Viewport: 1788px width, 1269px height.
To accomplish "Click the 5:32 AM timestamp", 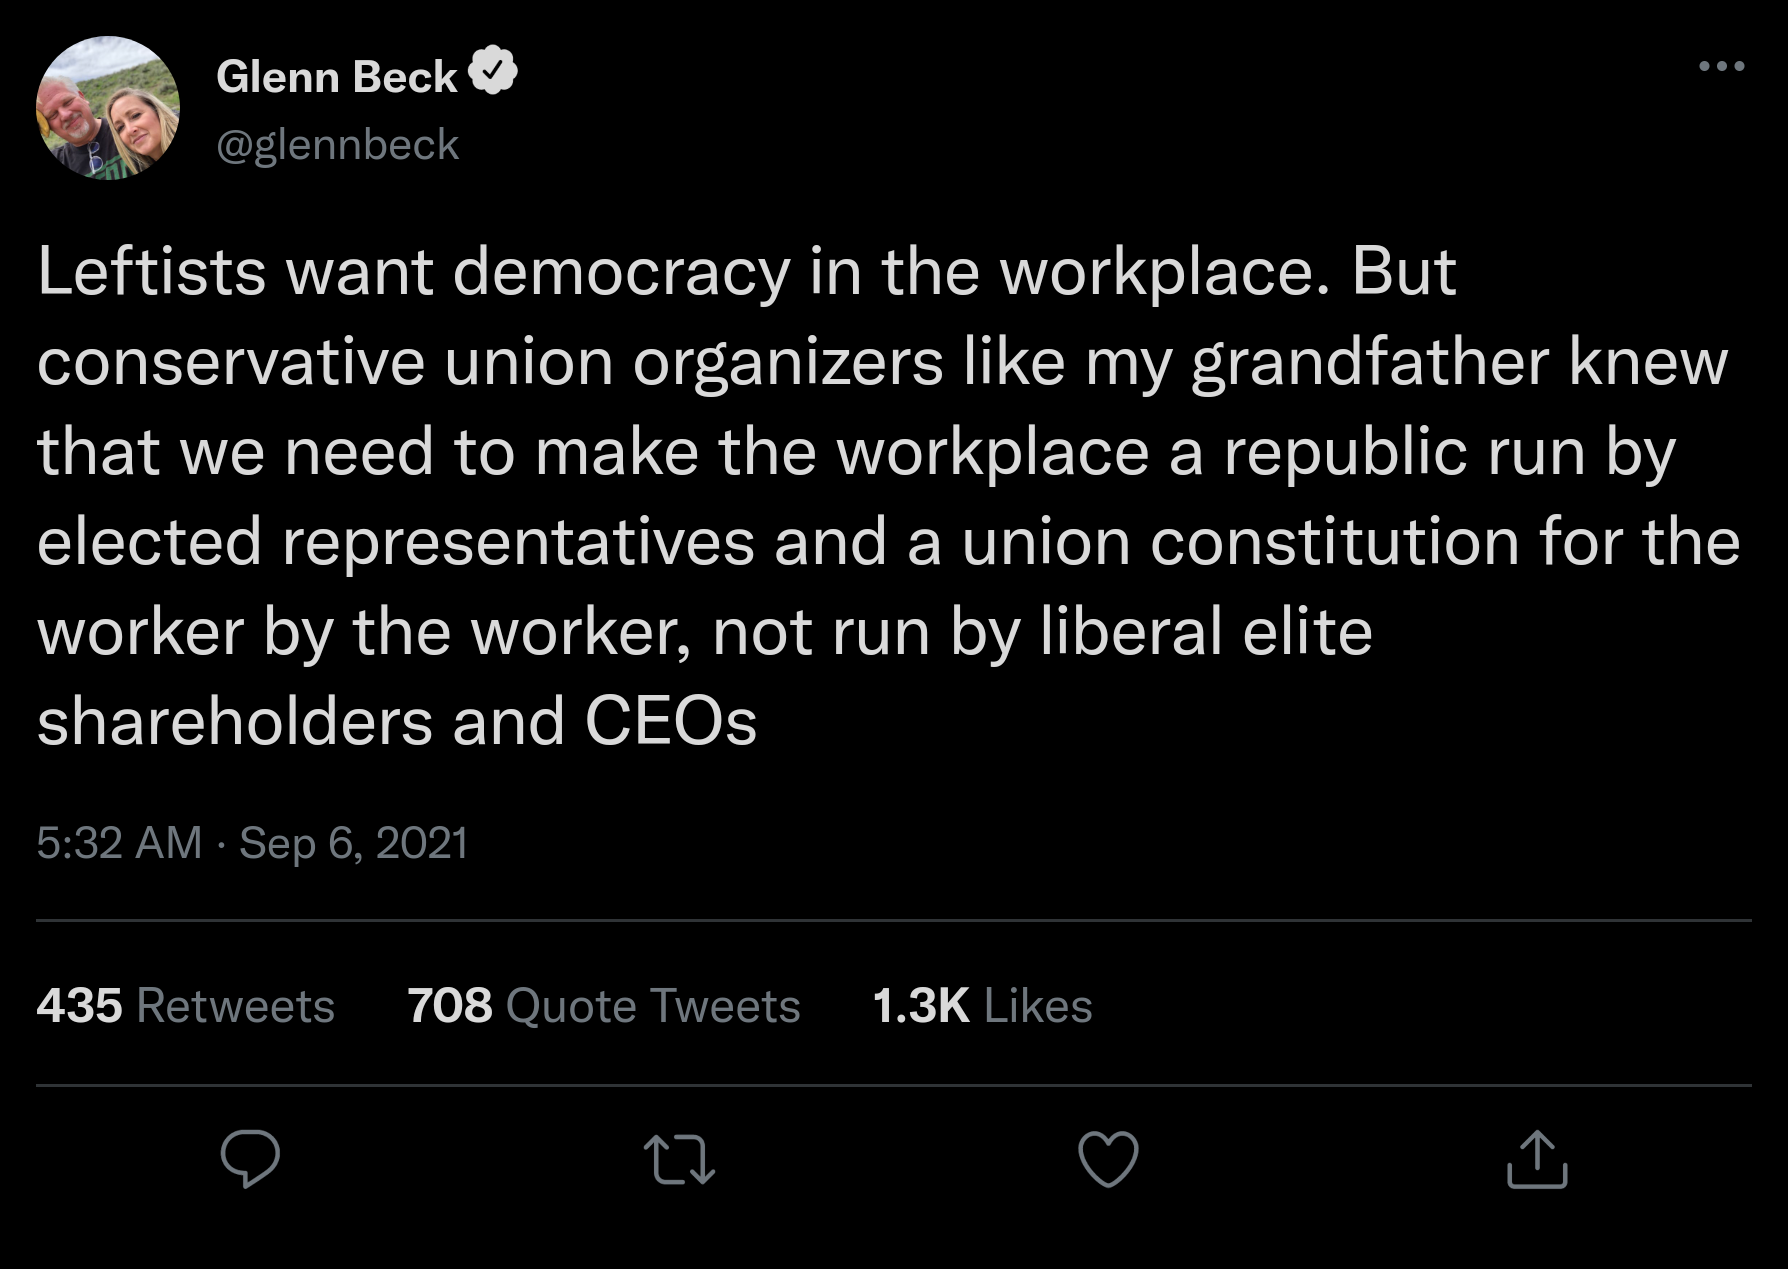I will 119,842.
